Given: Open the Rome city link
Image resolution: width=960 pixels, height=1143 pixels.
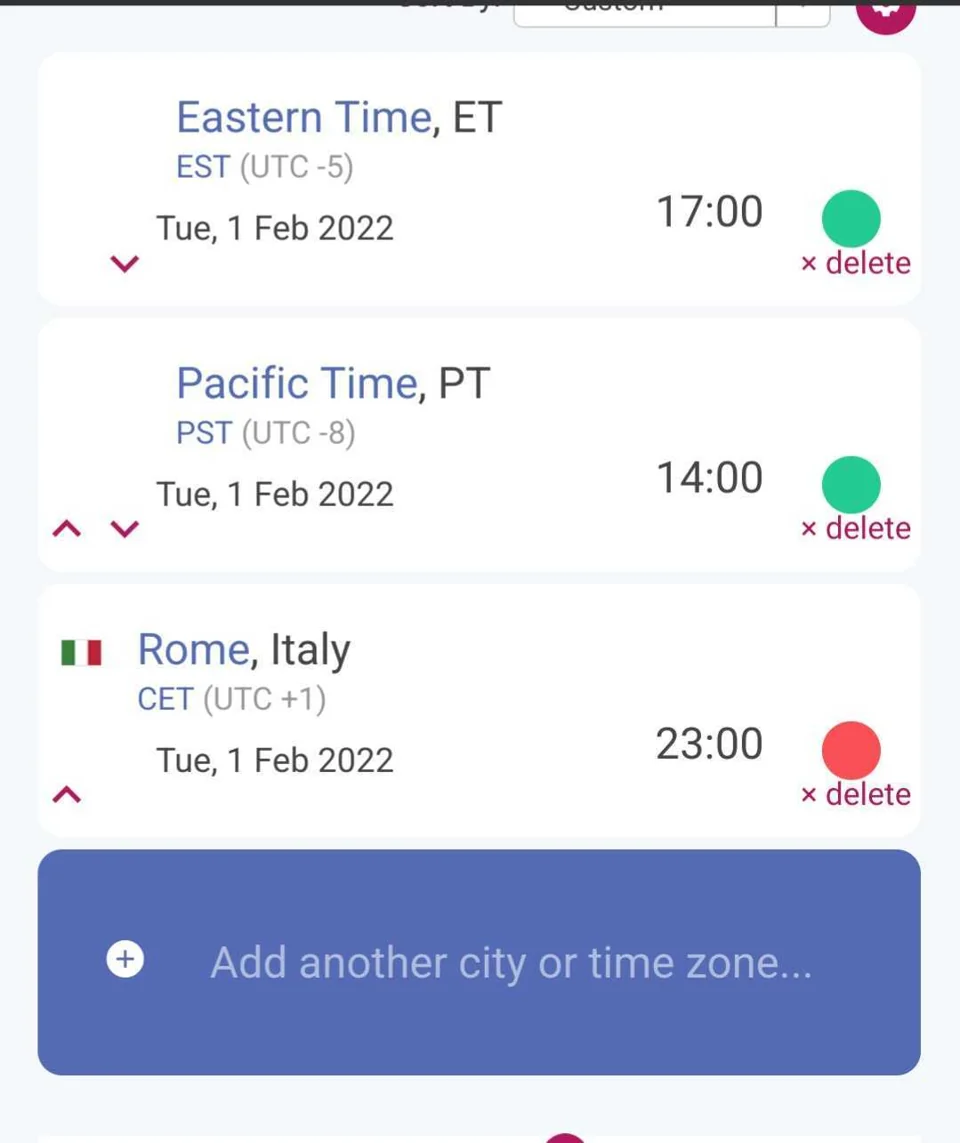Looking at the screenshot, I should point(195,649).
